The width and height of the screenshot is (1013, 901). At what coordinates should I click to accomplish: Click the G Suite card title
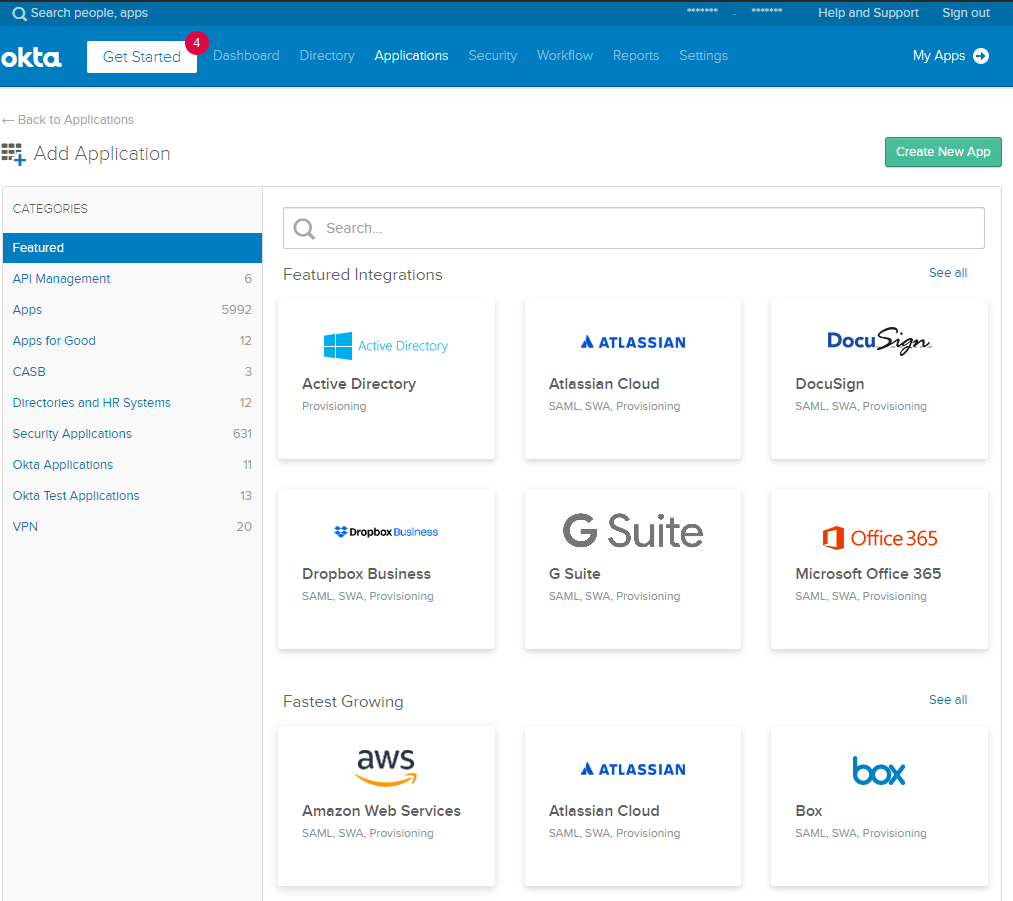pos(574,574)
